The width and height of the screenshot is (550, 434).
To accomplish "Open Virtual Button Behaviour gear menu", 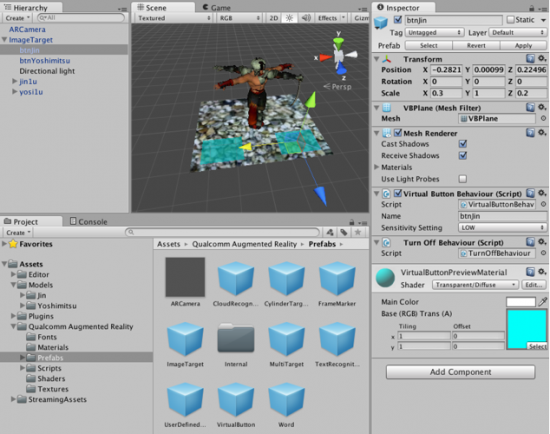I will (x=542, y=193).
